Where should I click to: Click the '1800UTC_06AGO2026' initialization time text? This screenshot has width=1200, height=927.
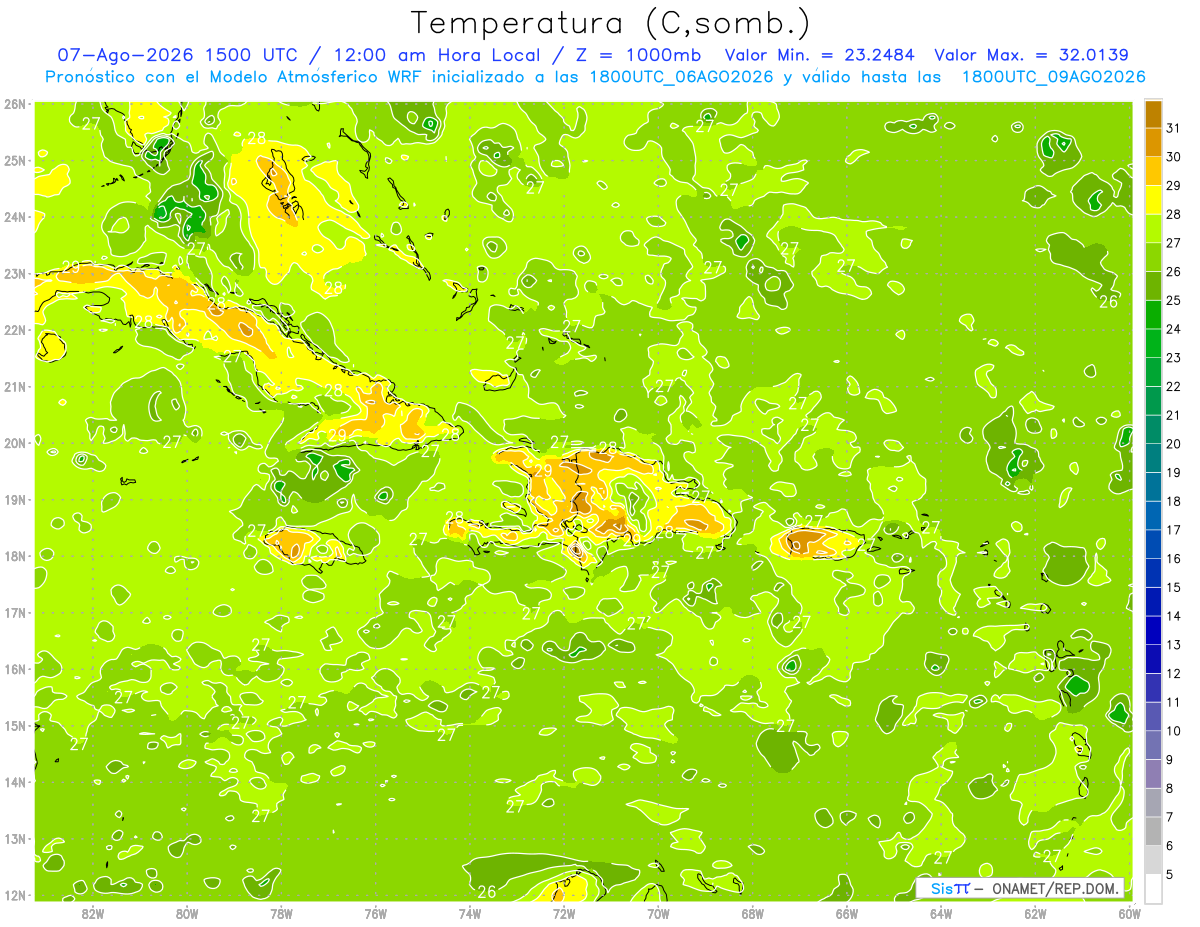682,77
